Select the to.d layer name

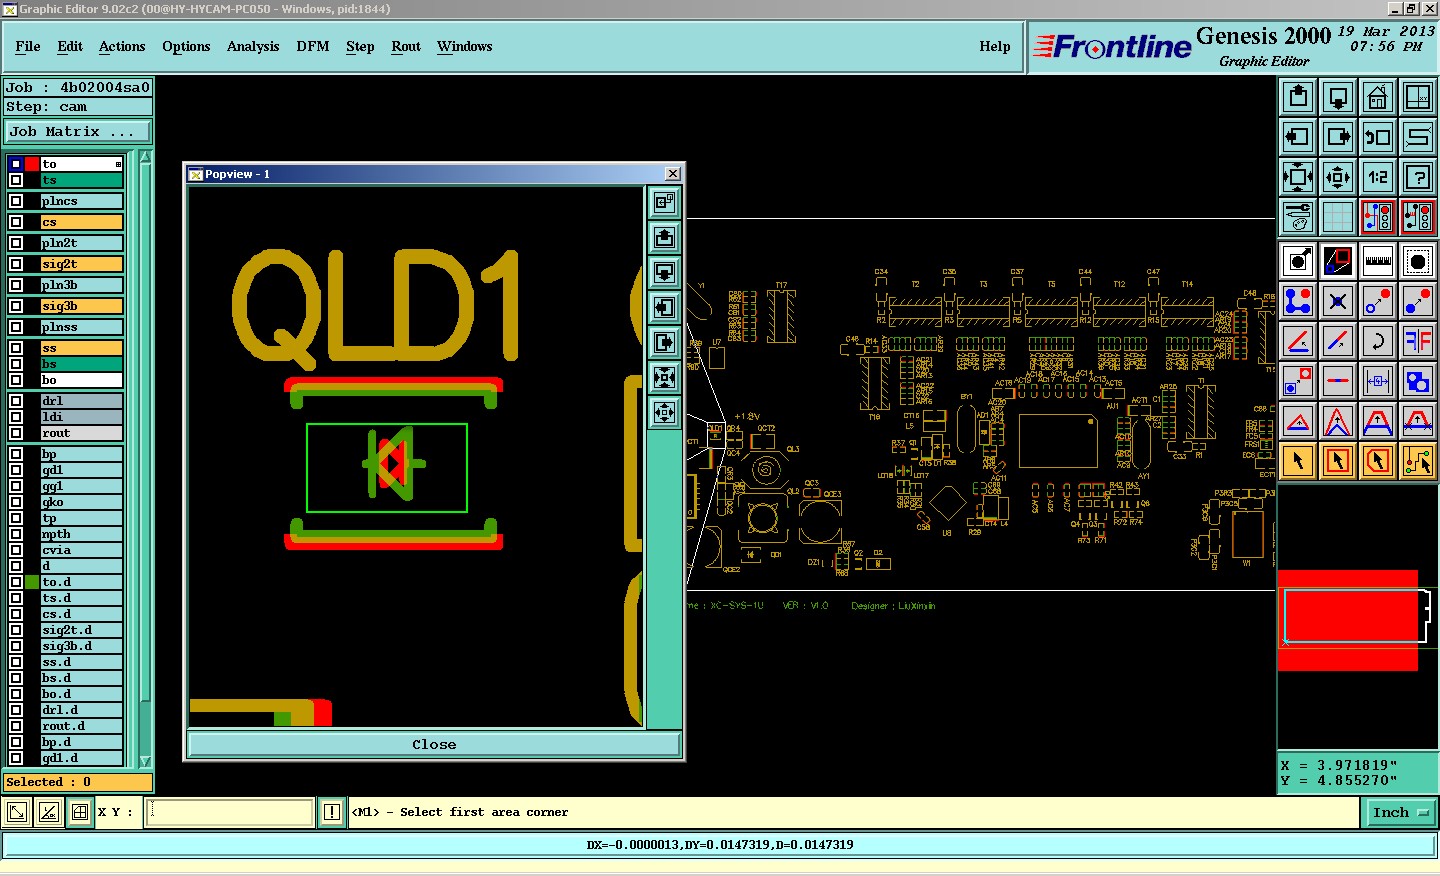click(81, 582)
